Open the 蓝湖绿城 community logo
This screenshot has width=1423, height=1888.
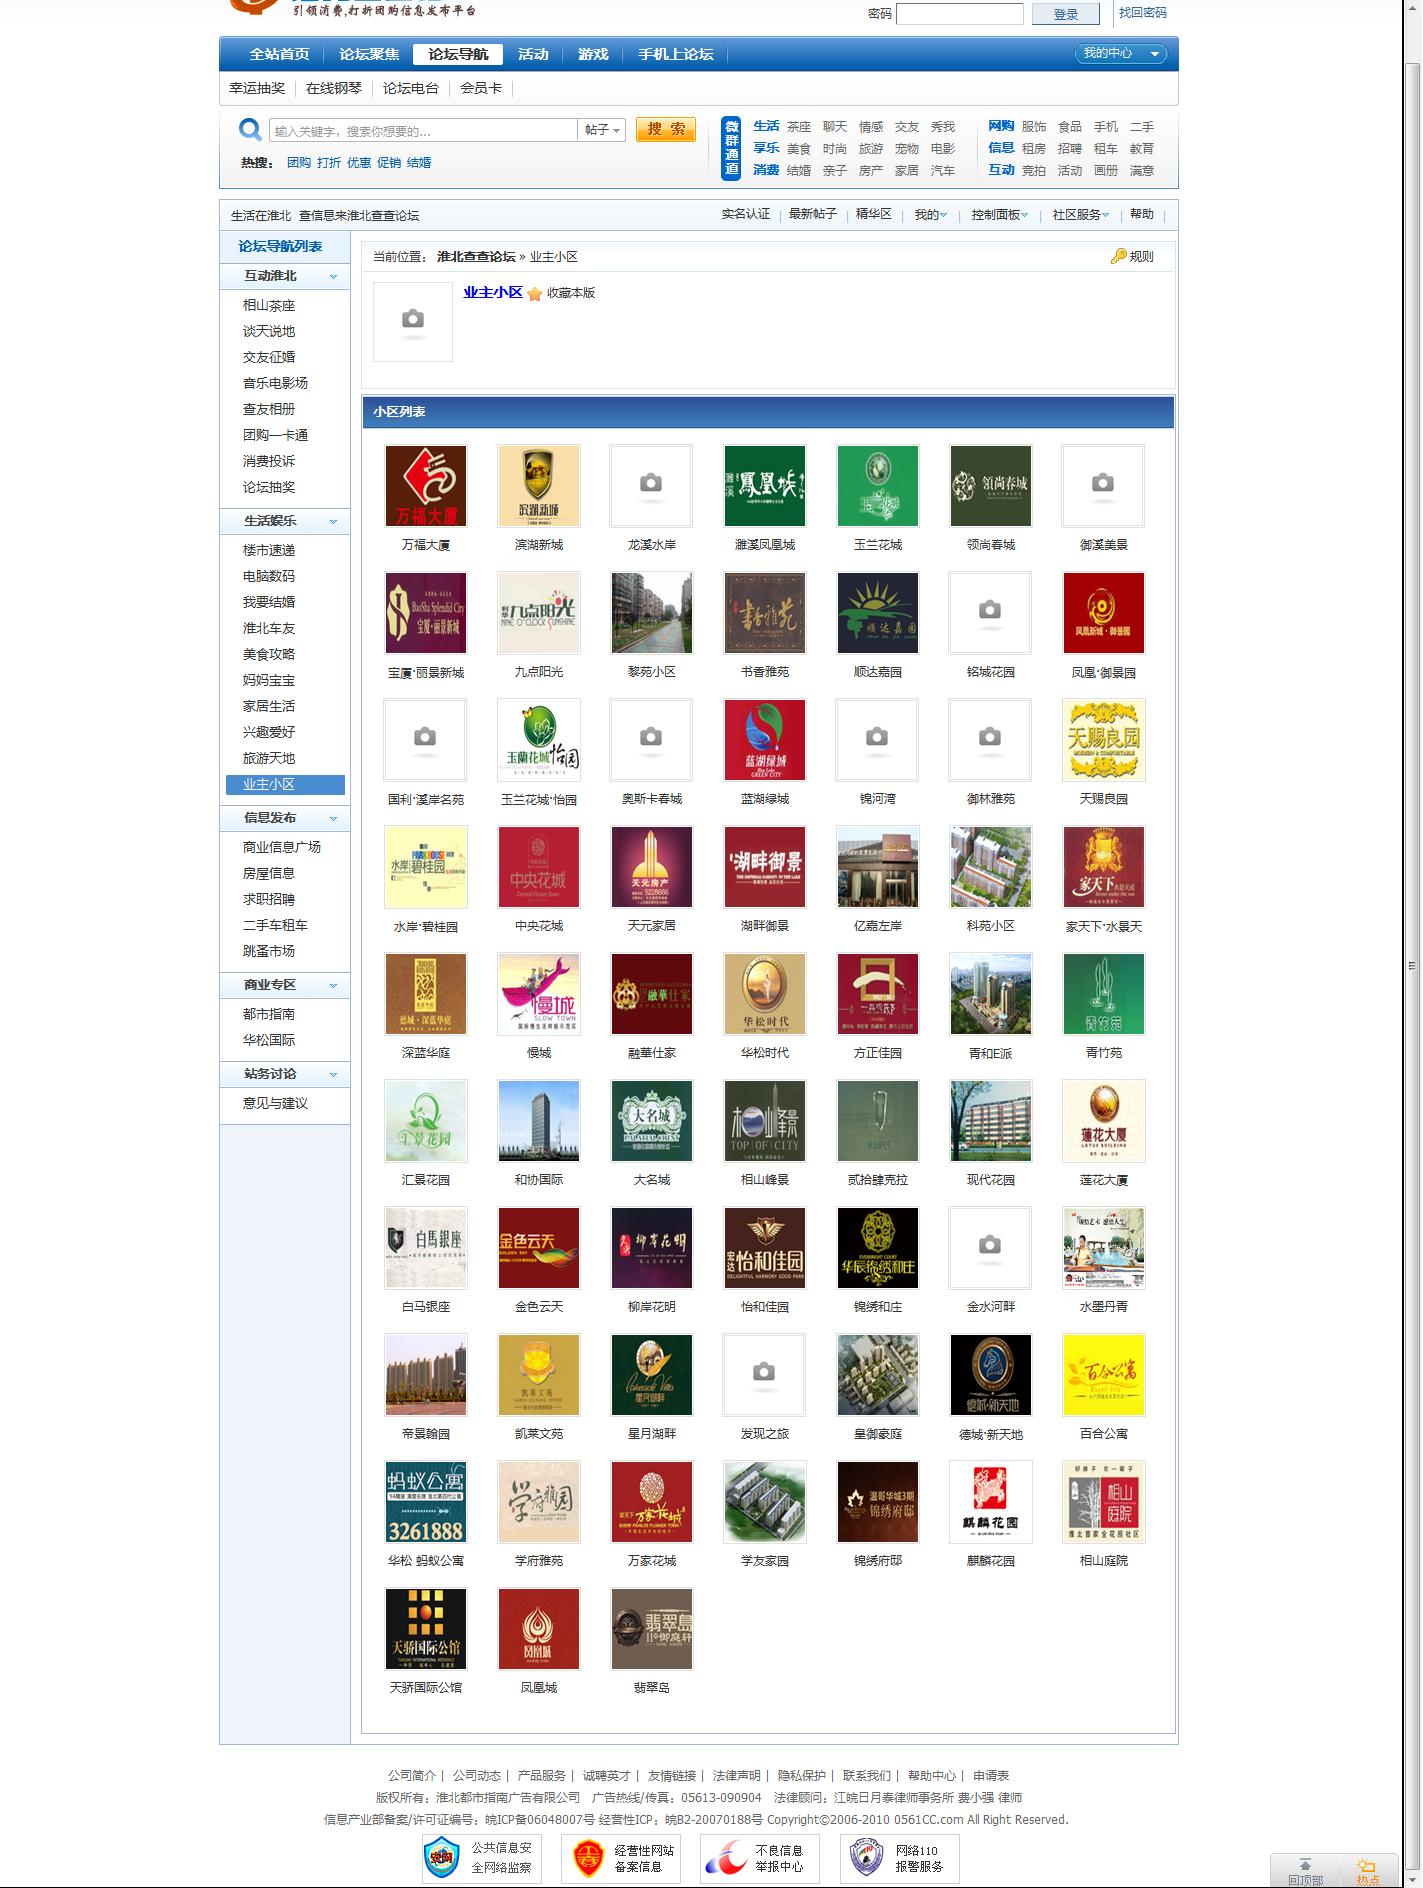coord(765,740)
